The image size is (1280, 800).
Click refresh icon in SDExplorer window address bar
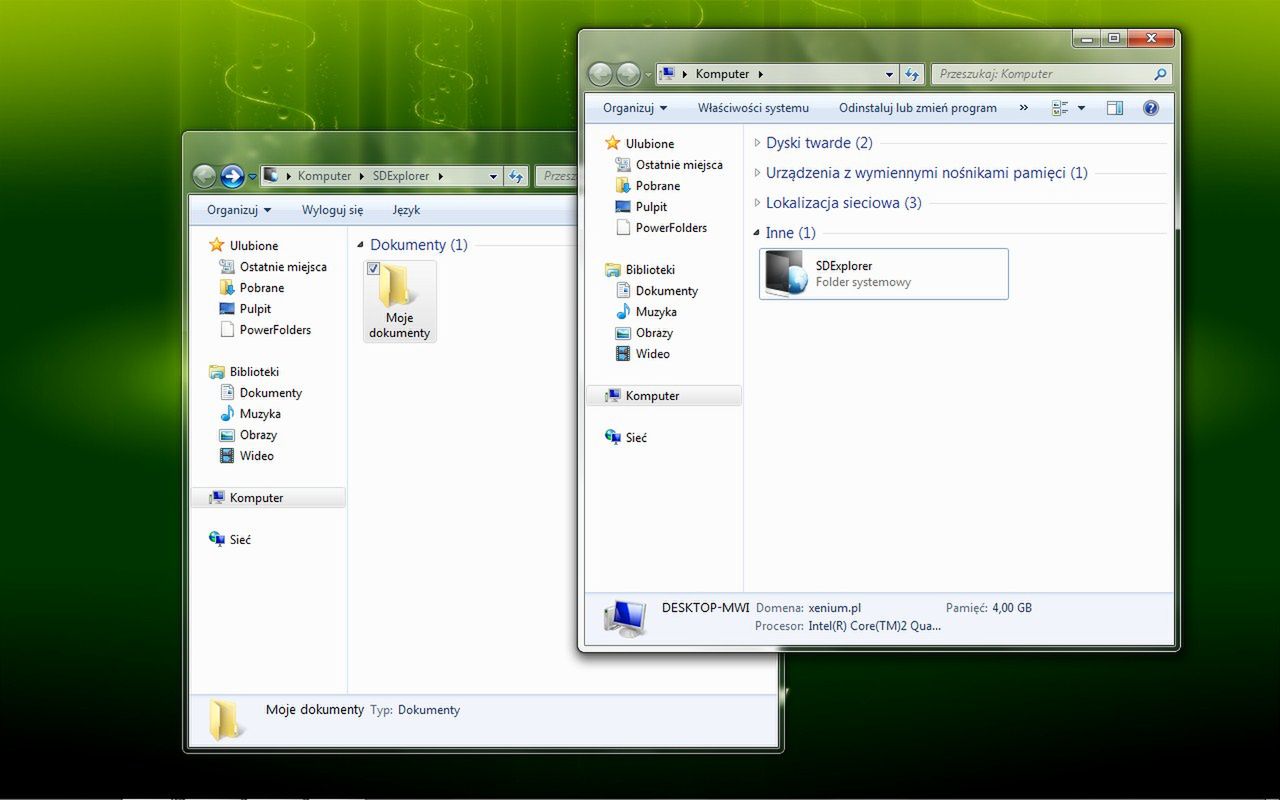(516, 176)
